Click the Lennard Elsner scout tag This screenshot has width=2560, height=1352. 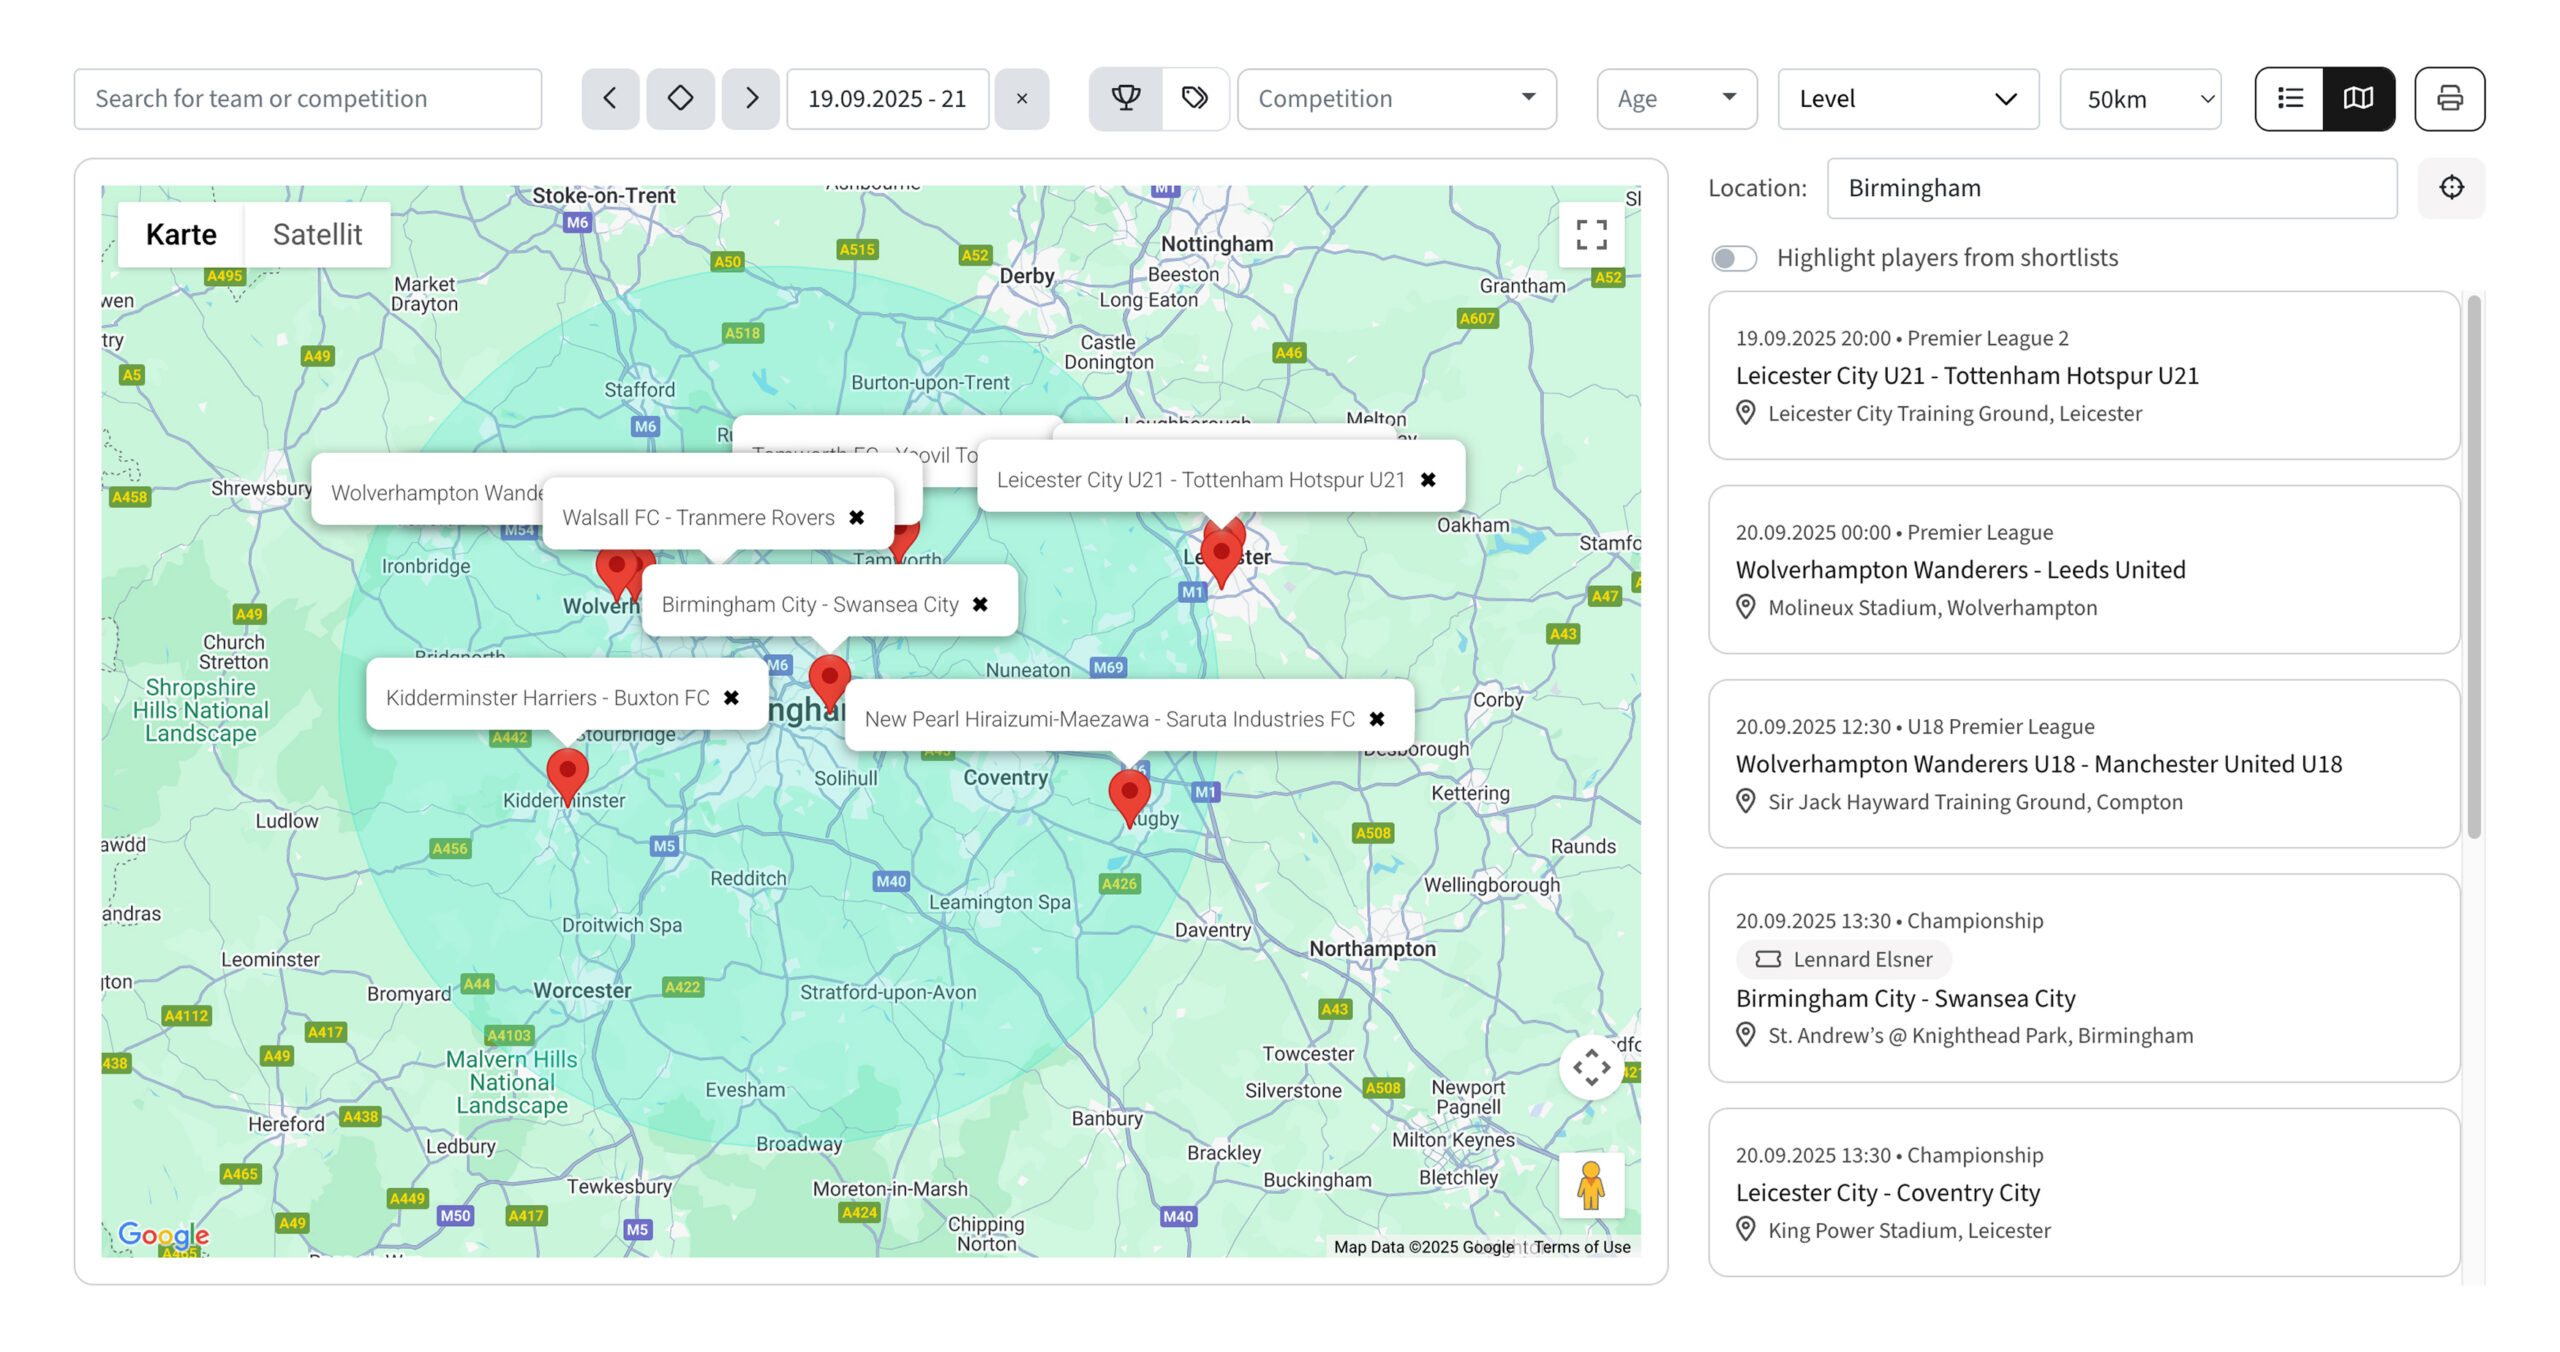[x=1843, y=959]
